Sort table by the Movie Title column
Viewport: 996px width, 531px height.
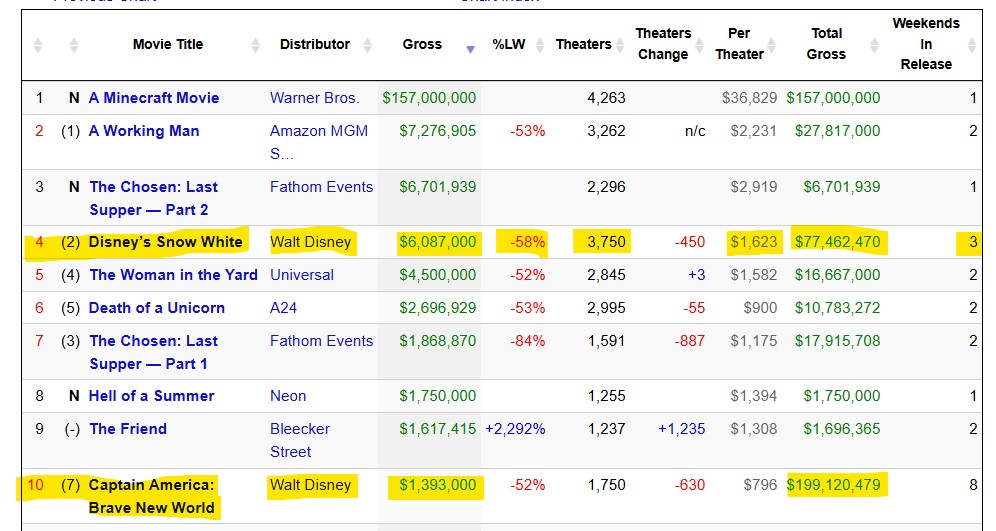click(x=168, y=44)
